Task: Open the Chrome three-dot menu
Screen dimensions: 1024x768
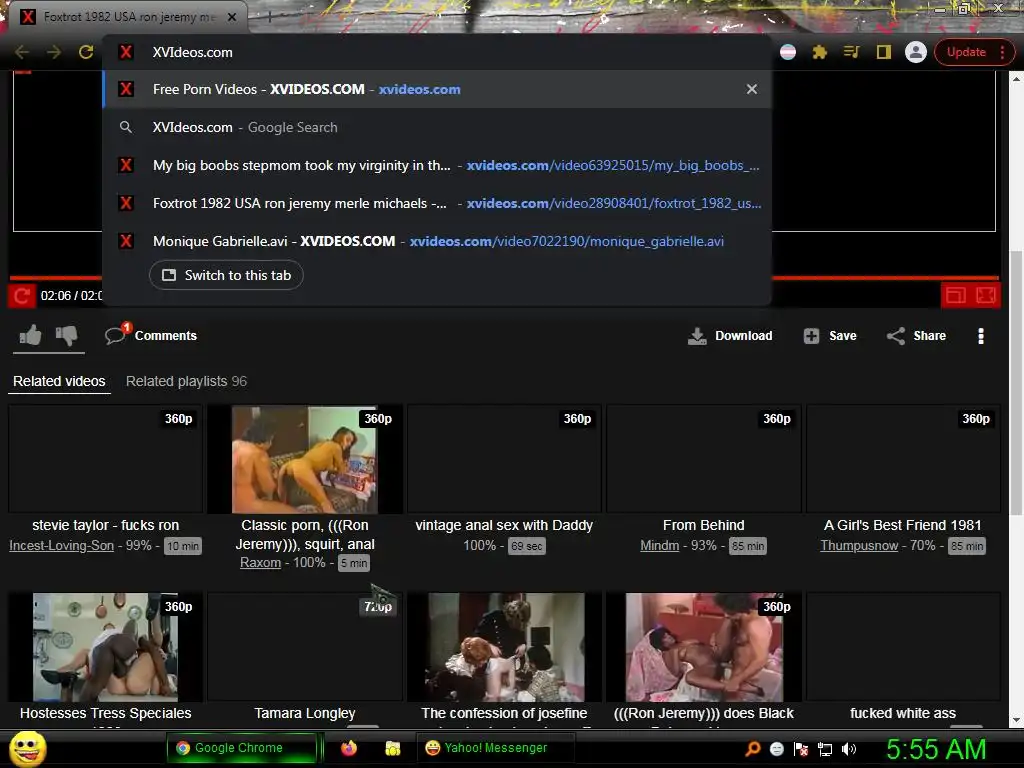Action: tap(1002, 52)
